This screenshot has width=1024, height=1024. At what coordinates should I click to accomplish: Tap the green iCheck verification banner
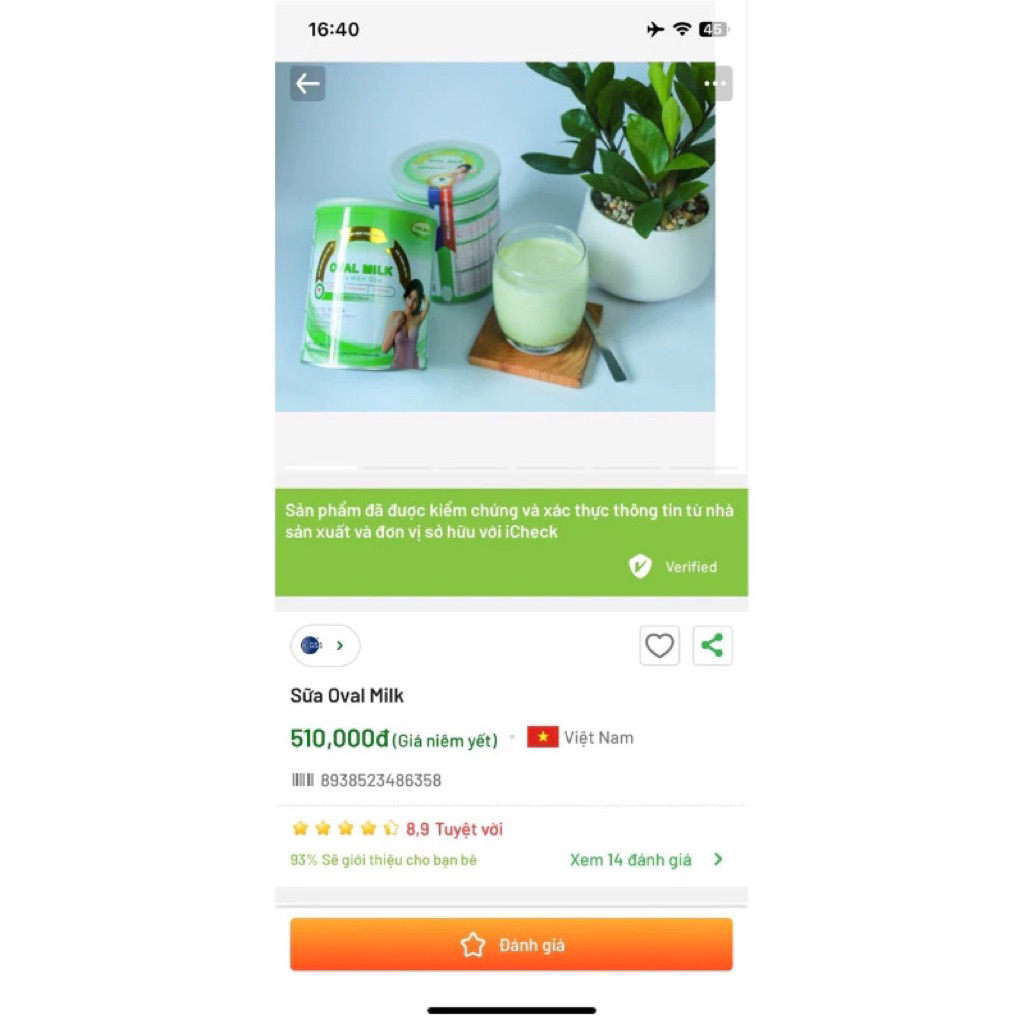(x=511, y=542)
